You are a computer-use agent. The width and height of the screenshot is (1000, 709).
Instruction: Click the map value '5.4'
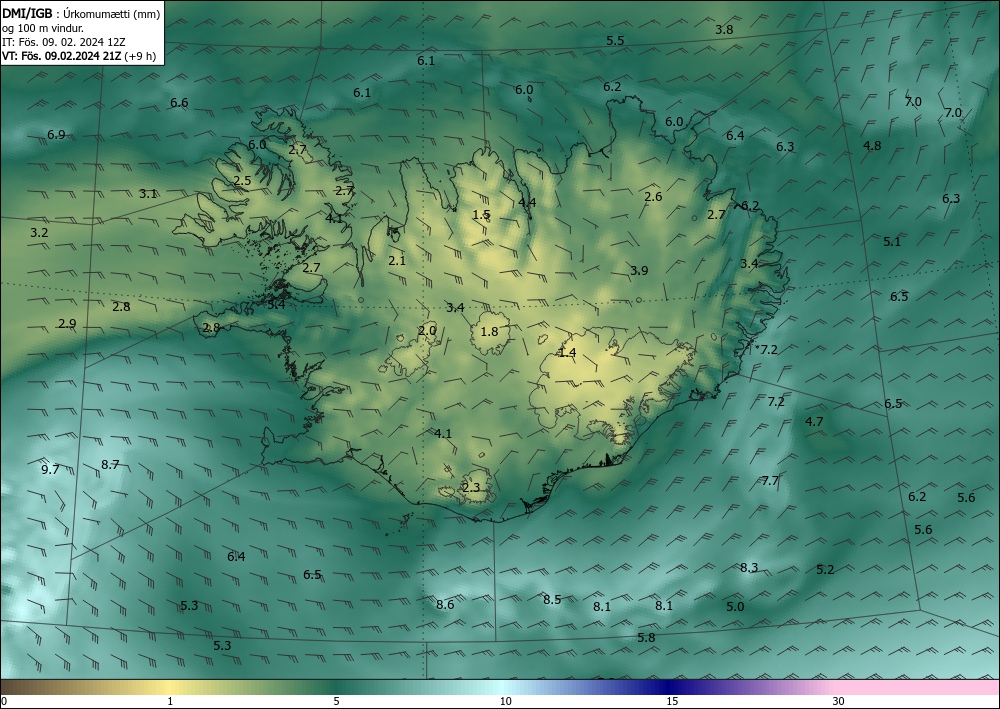tap(276, 305)
